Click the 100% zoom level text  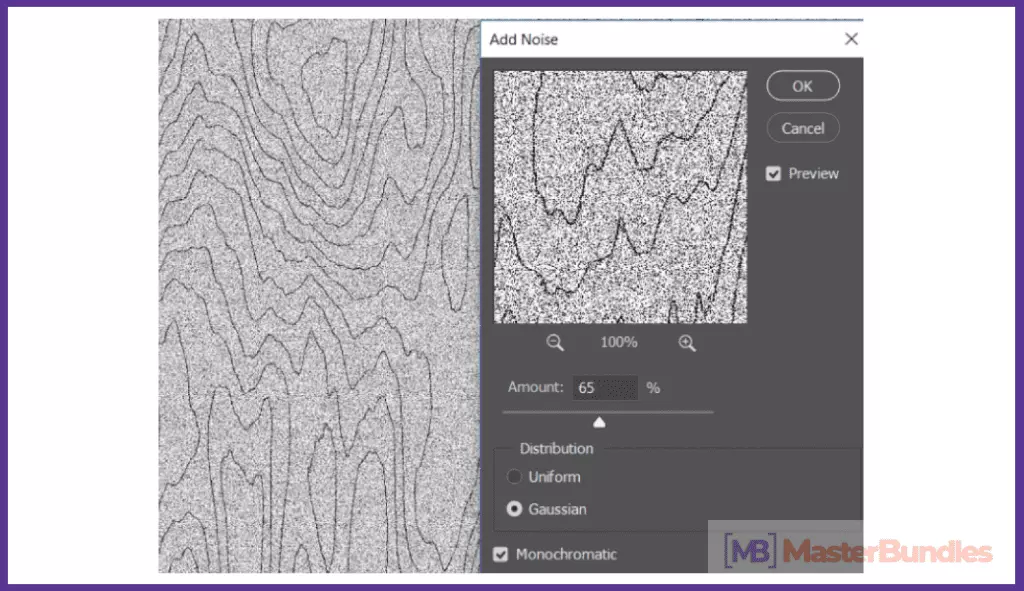(618, 343)
